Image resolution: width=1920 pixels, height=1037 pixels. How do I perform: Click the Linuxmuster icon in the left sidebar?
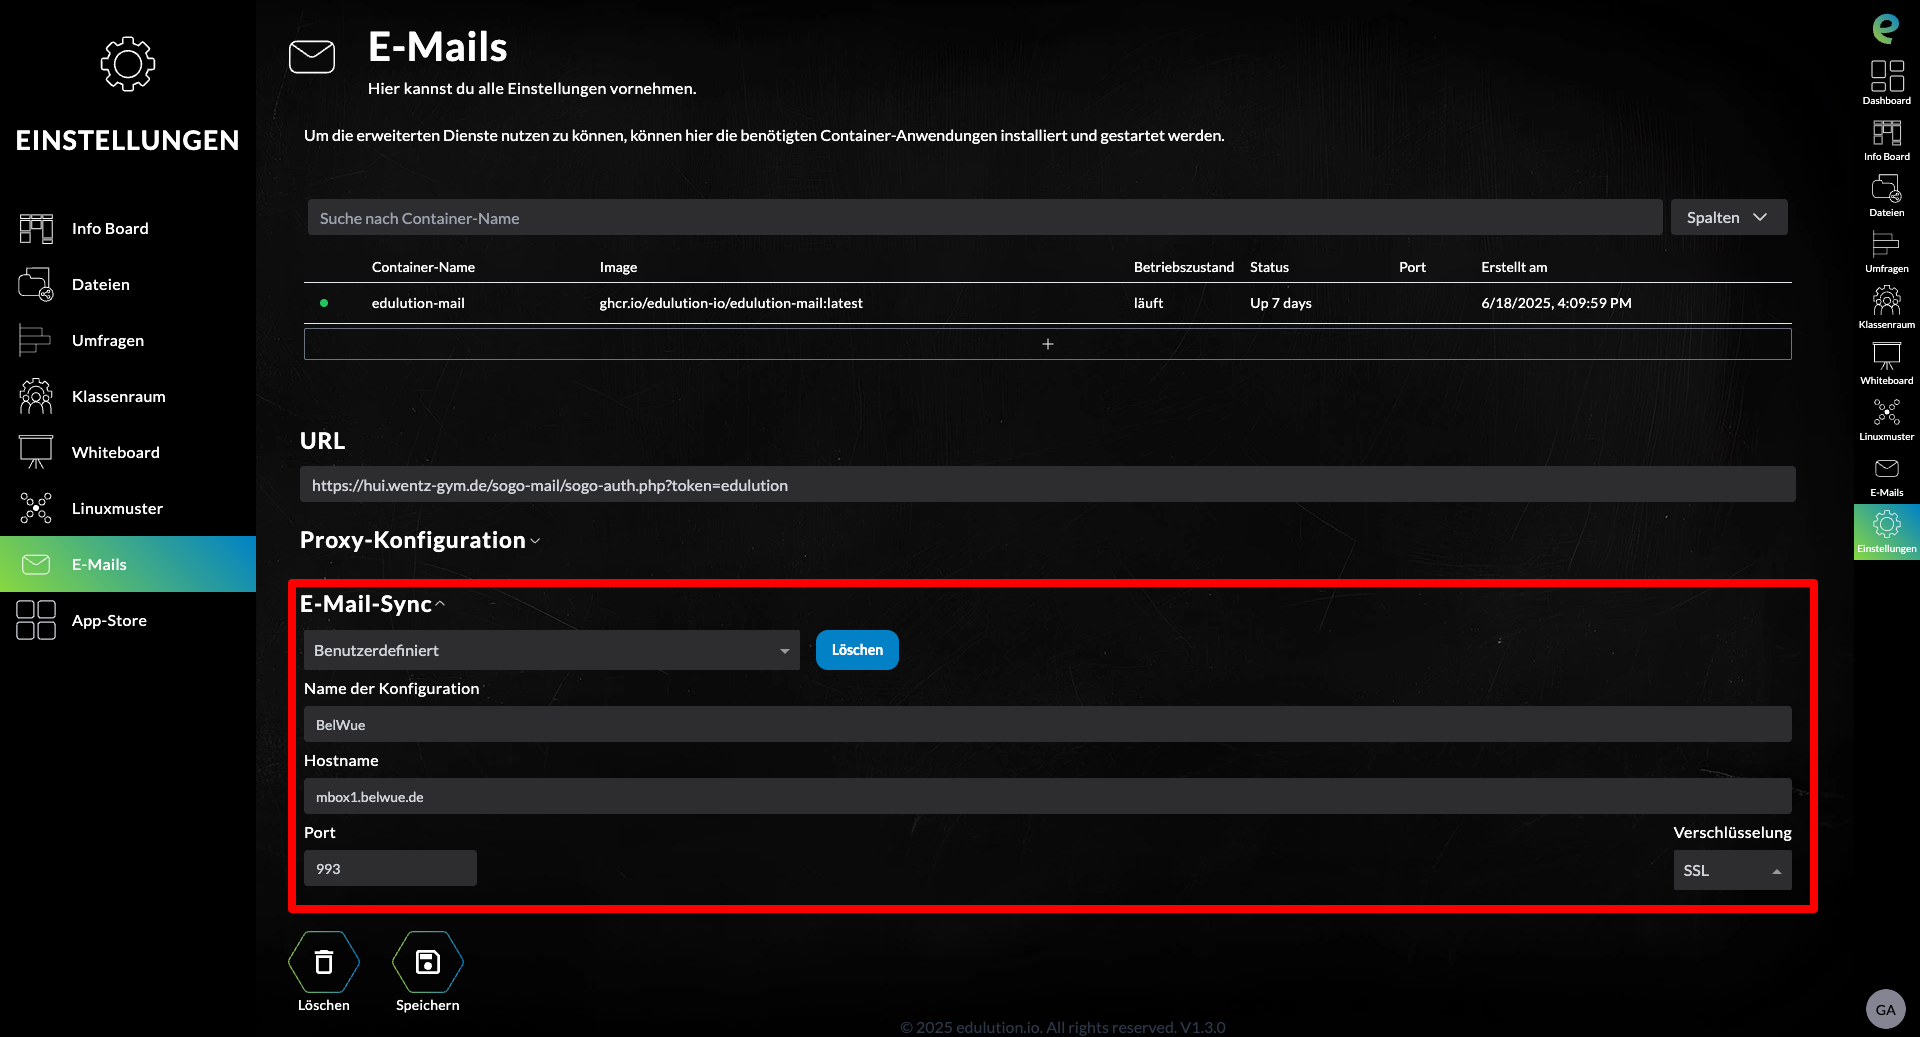[x=36, y=508]
